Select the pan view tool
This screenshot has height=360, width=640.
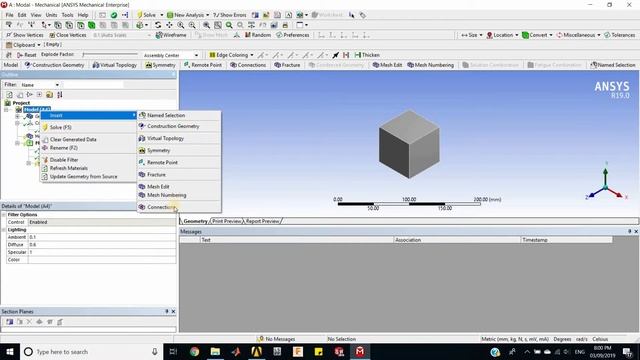click(169, 25)
